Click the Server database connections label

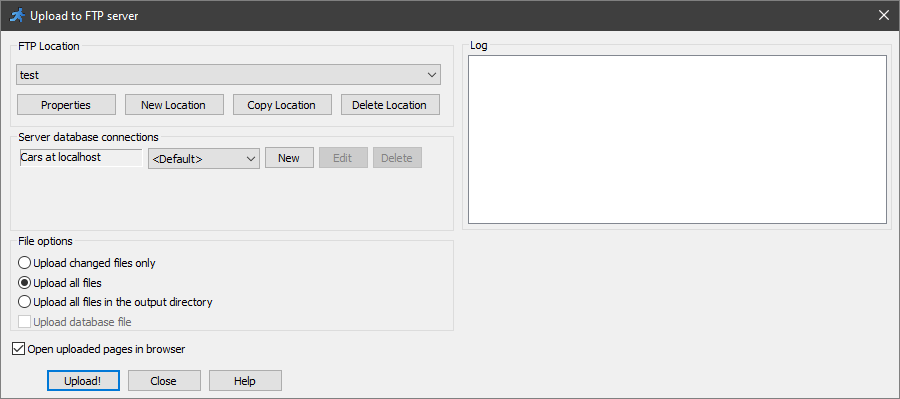click(88, 137)
